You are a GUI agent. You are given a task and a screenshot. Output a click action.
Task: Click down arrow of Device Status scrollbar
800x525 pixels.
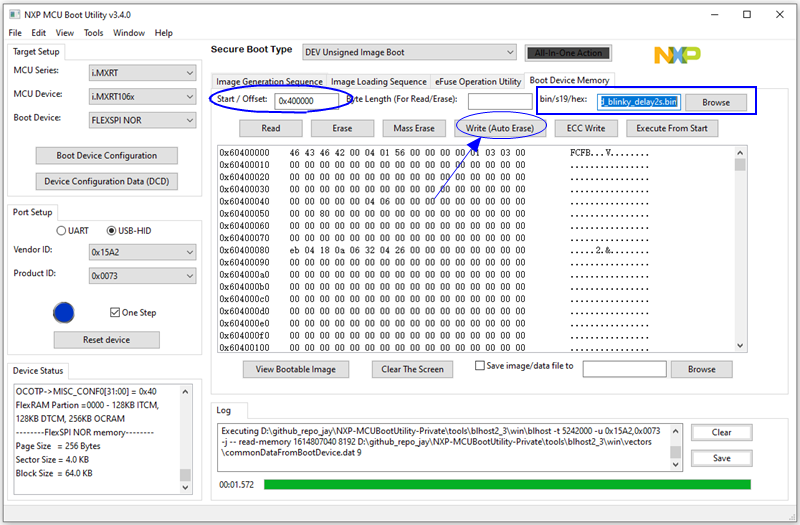(x=185, y=487)
